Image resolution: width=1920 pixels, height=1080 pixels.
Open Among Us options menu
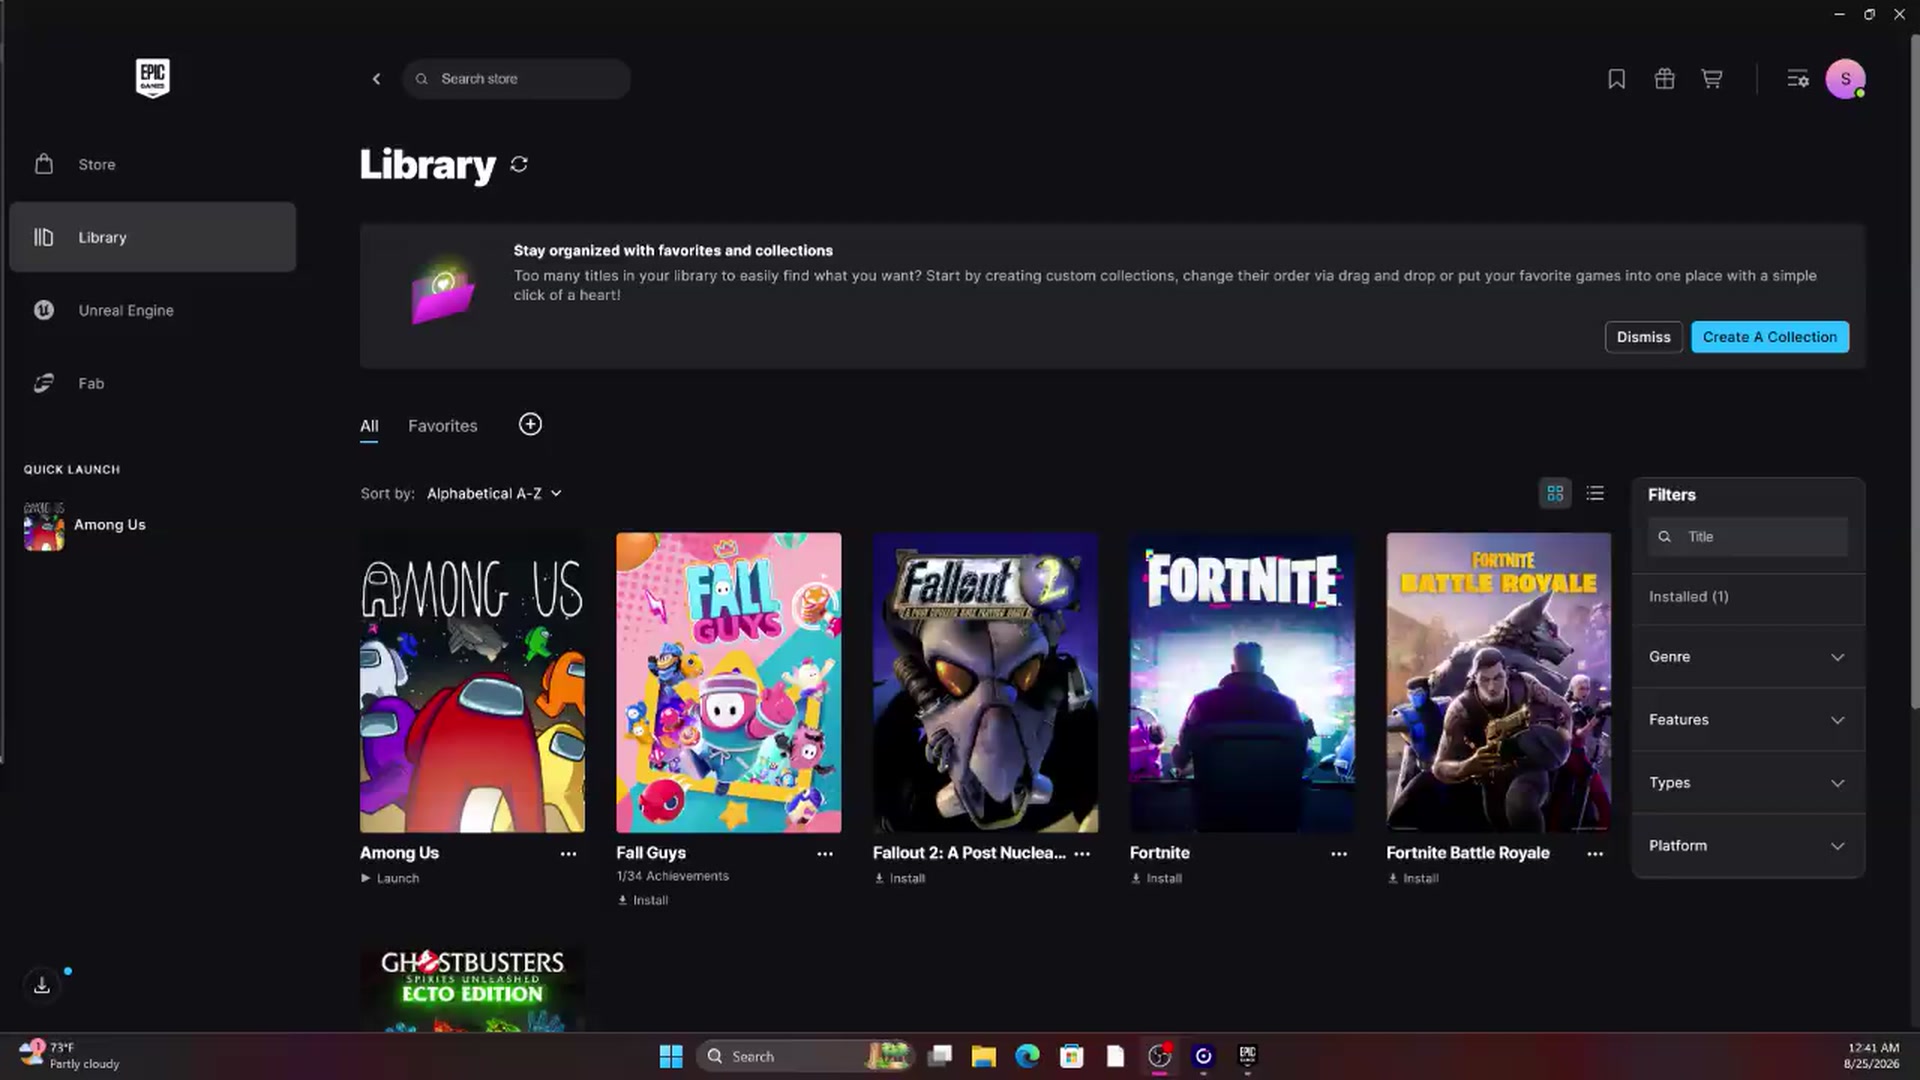click(x=568, y=854)
